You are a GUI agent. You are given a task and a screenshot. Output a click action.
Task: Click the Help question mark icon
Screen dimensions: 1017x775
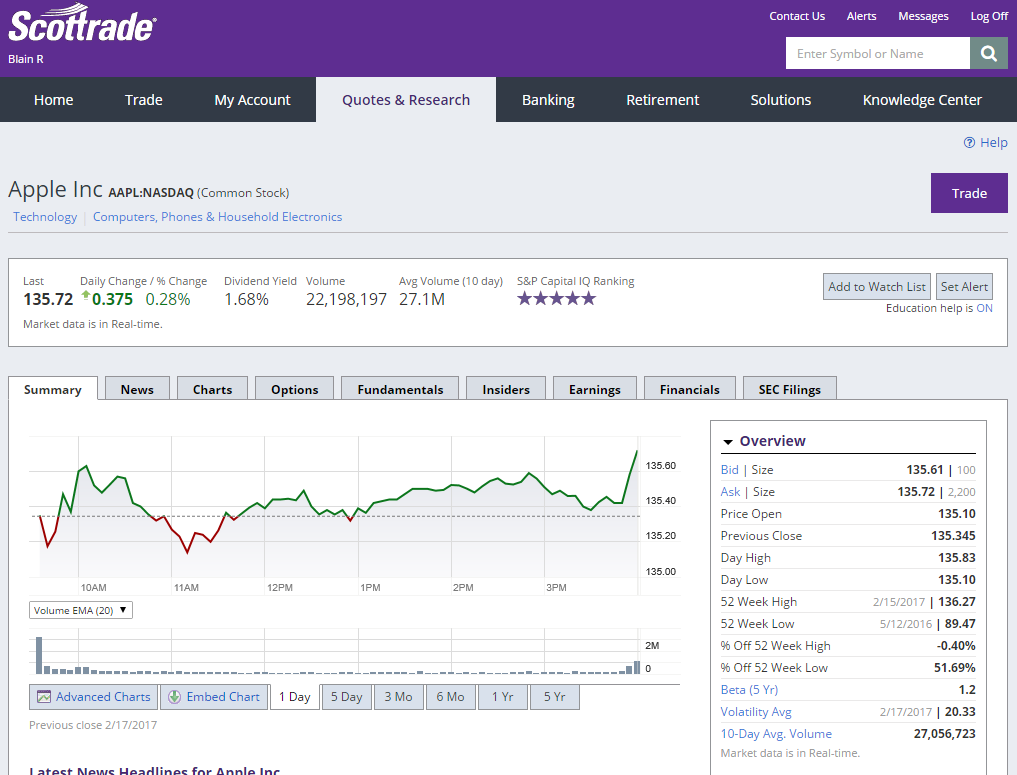(x=969, y=143)
